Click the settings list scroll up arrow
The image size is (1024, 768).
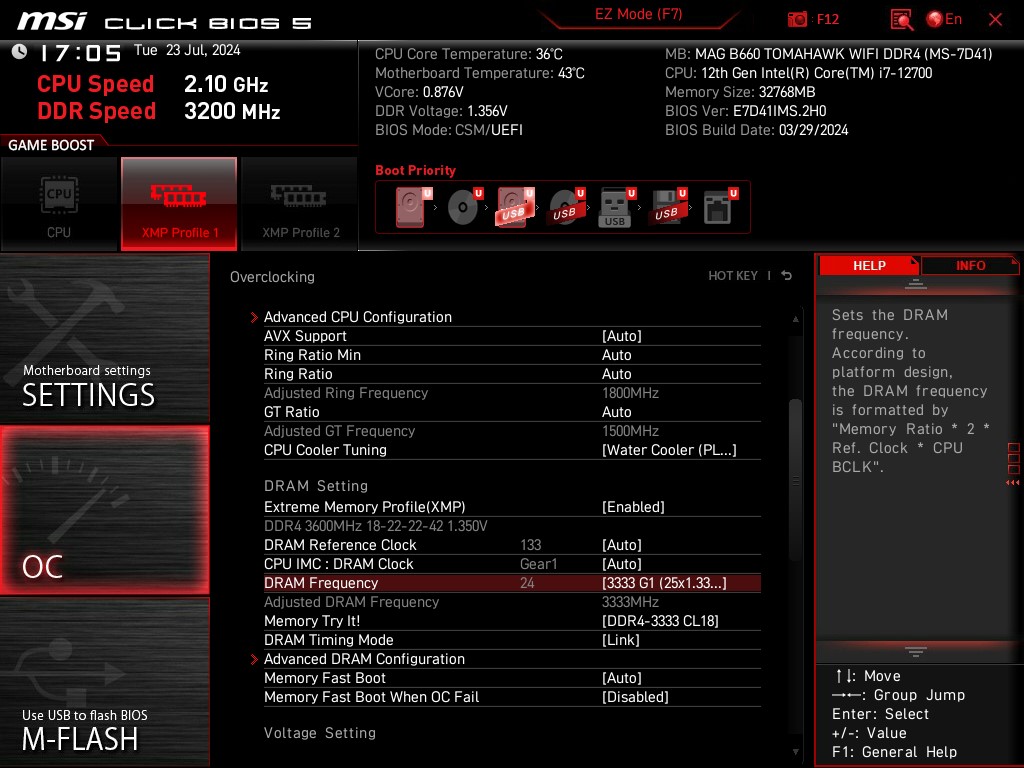(795, 319)
